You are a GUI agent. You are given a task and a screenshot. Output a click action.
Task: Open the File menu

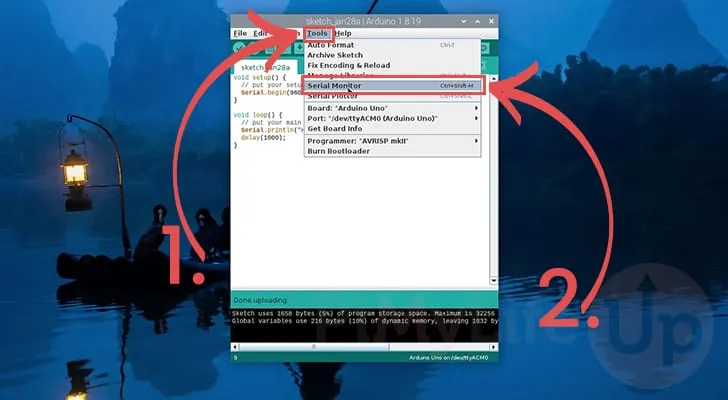click(x=240, y=33)
